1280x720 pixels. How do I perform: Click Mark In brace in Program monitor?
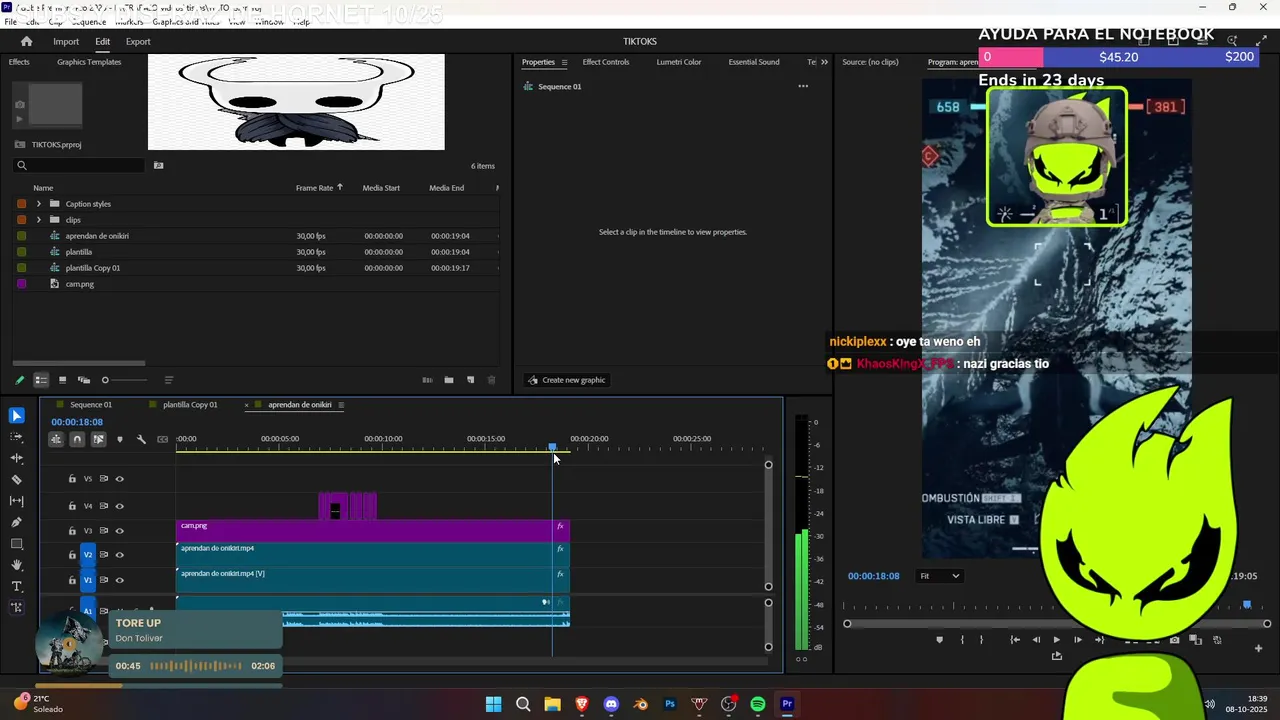point(962,640)
